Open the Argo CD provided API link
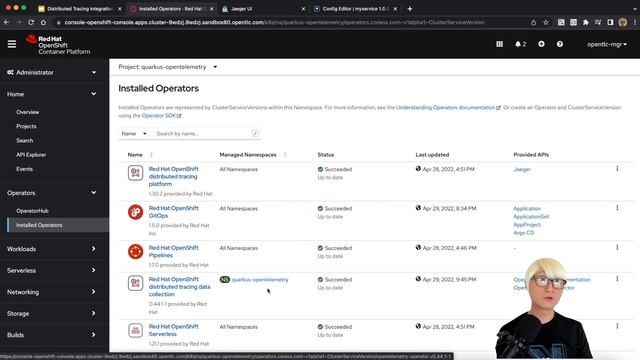 pos(524,233)
